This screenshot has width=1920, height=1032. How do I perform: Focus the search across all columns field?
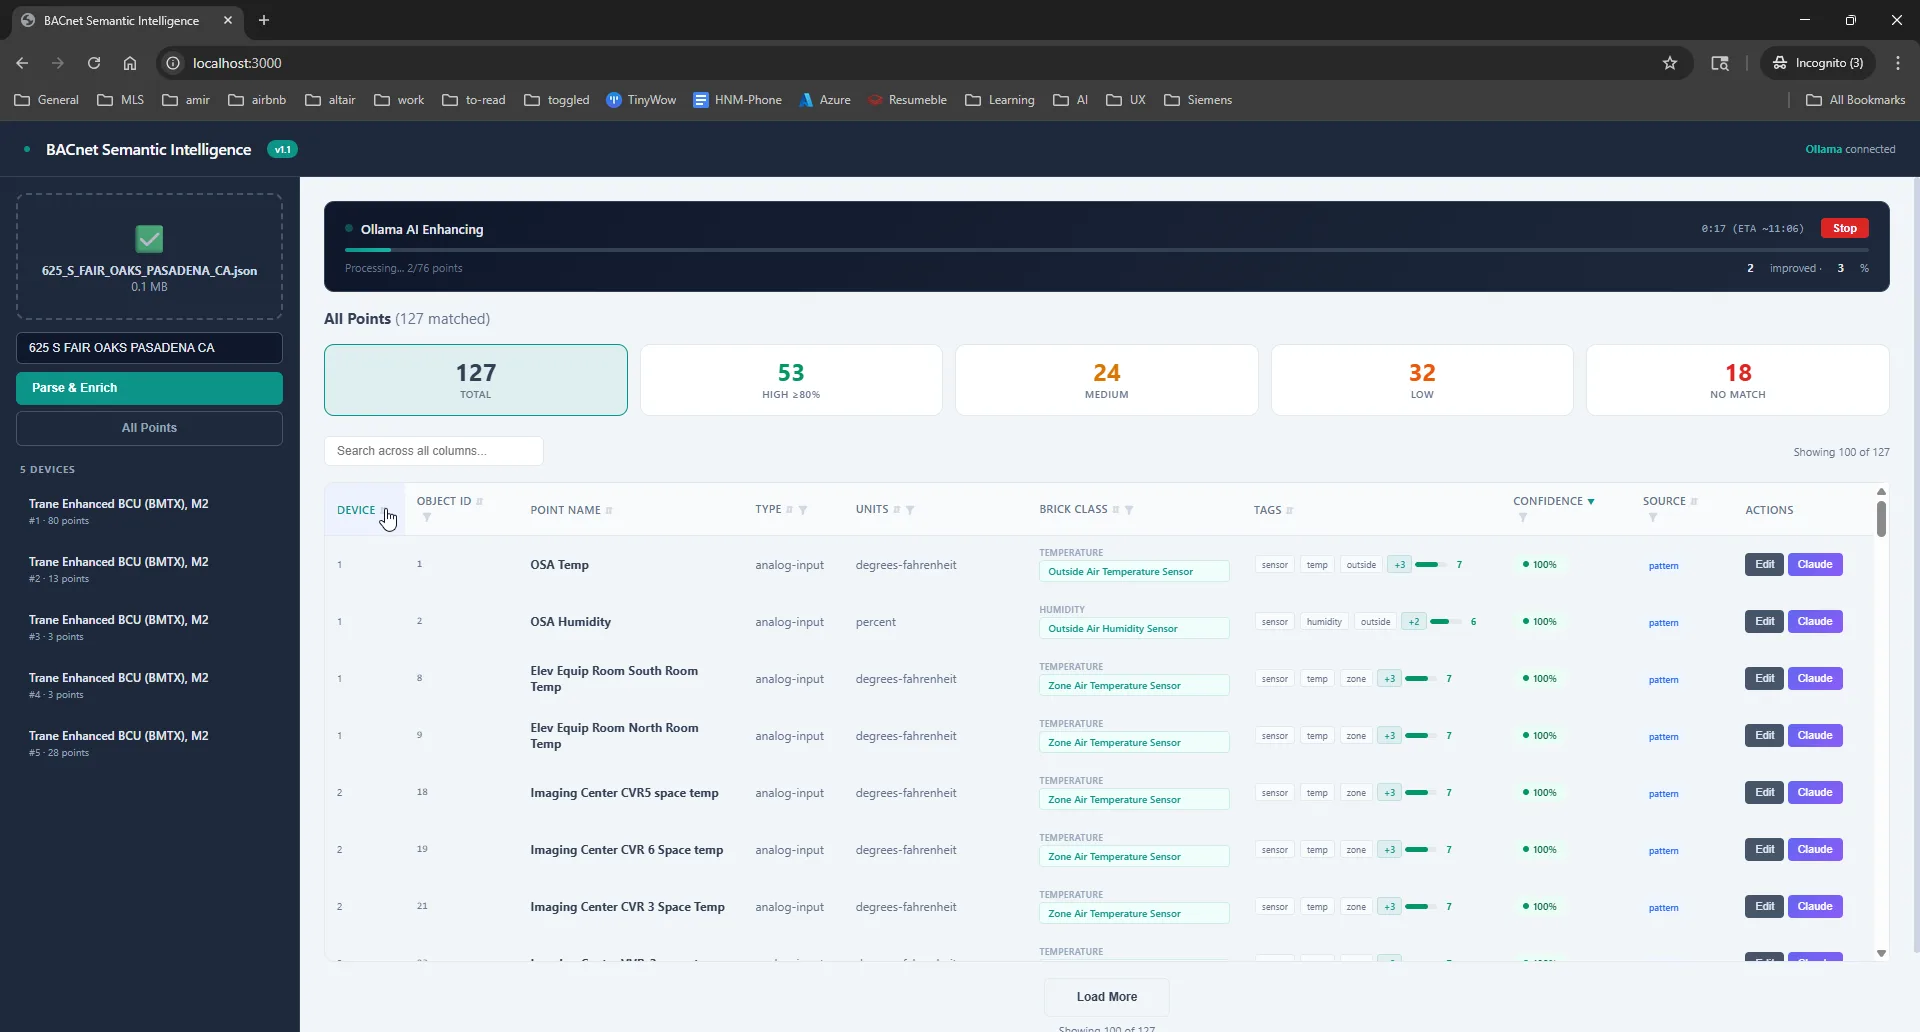click(x=434, y=451)
